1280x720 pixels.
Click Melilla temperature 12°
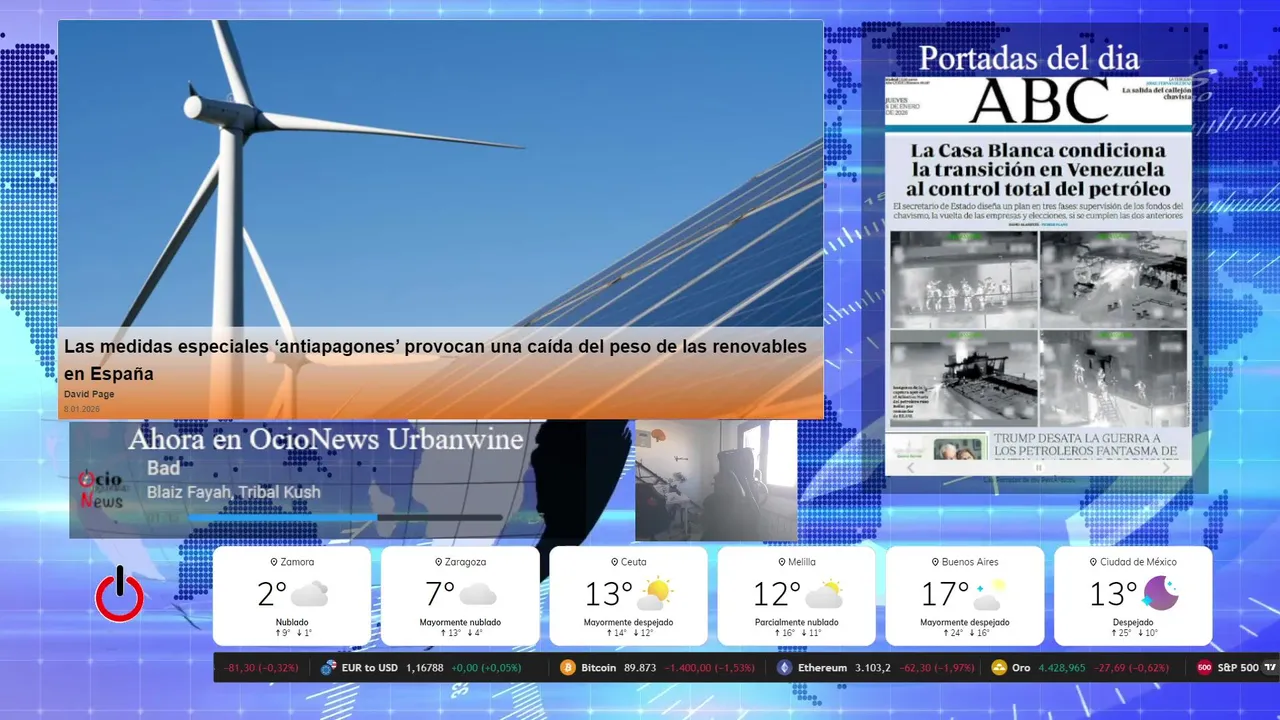point(777,594)
